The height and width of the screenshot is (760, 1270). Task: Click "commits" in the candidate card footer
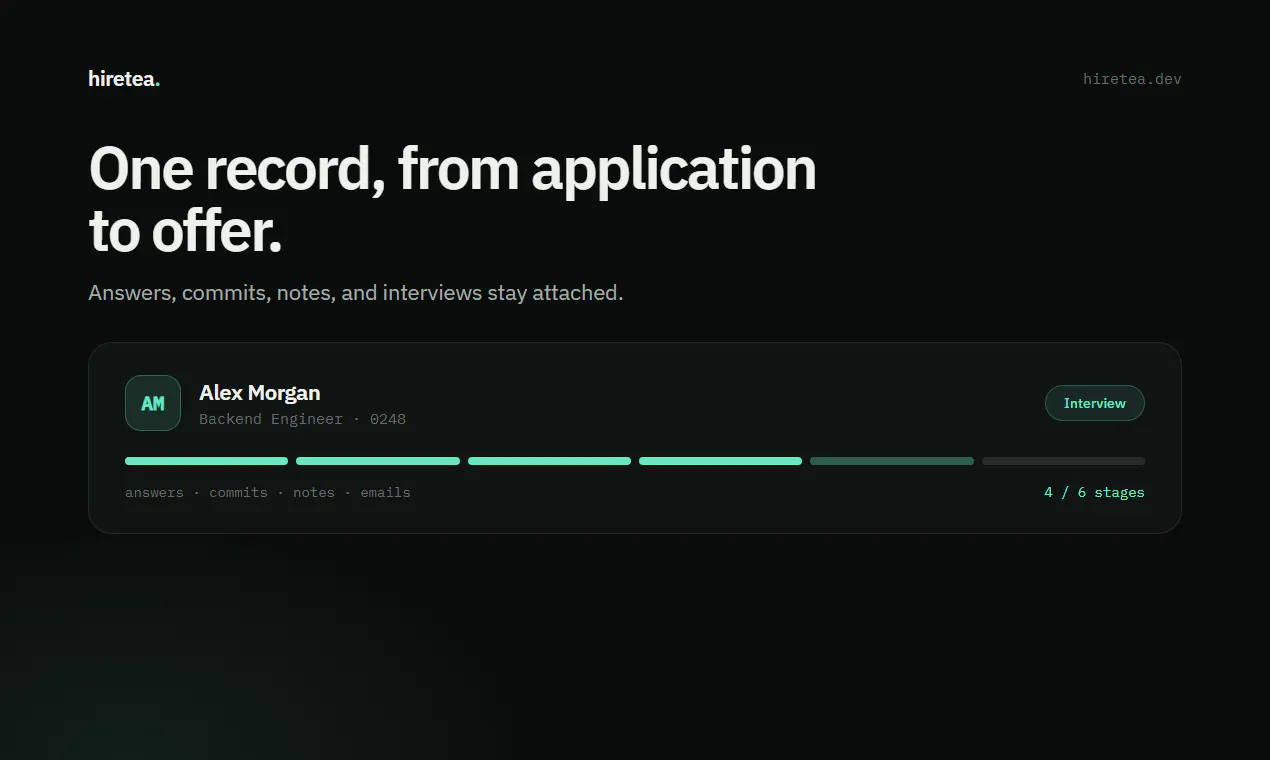point(238,492)
